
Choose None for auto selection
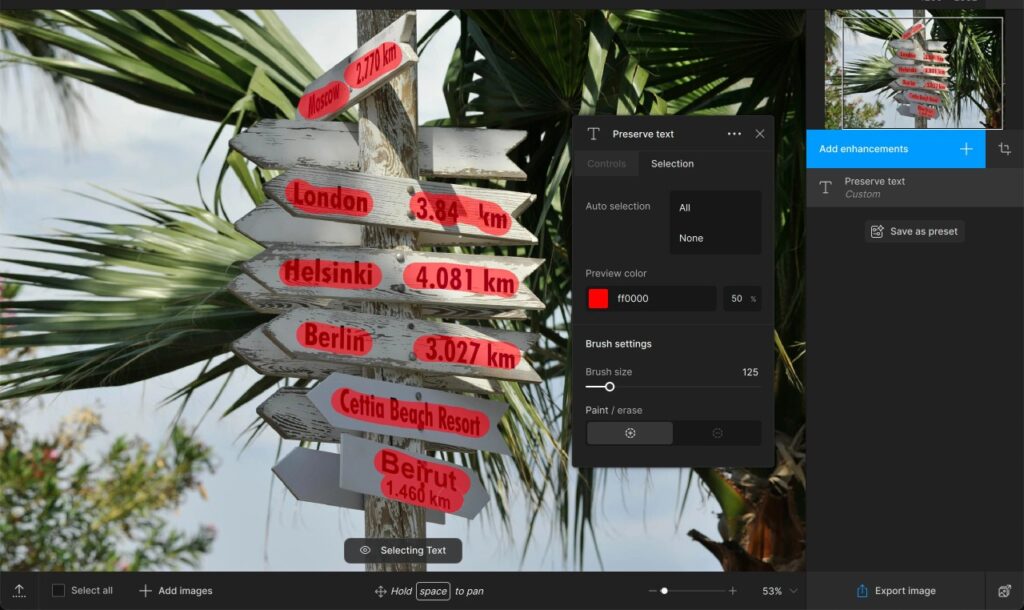pyautogui.click(x=715, y=238)
